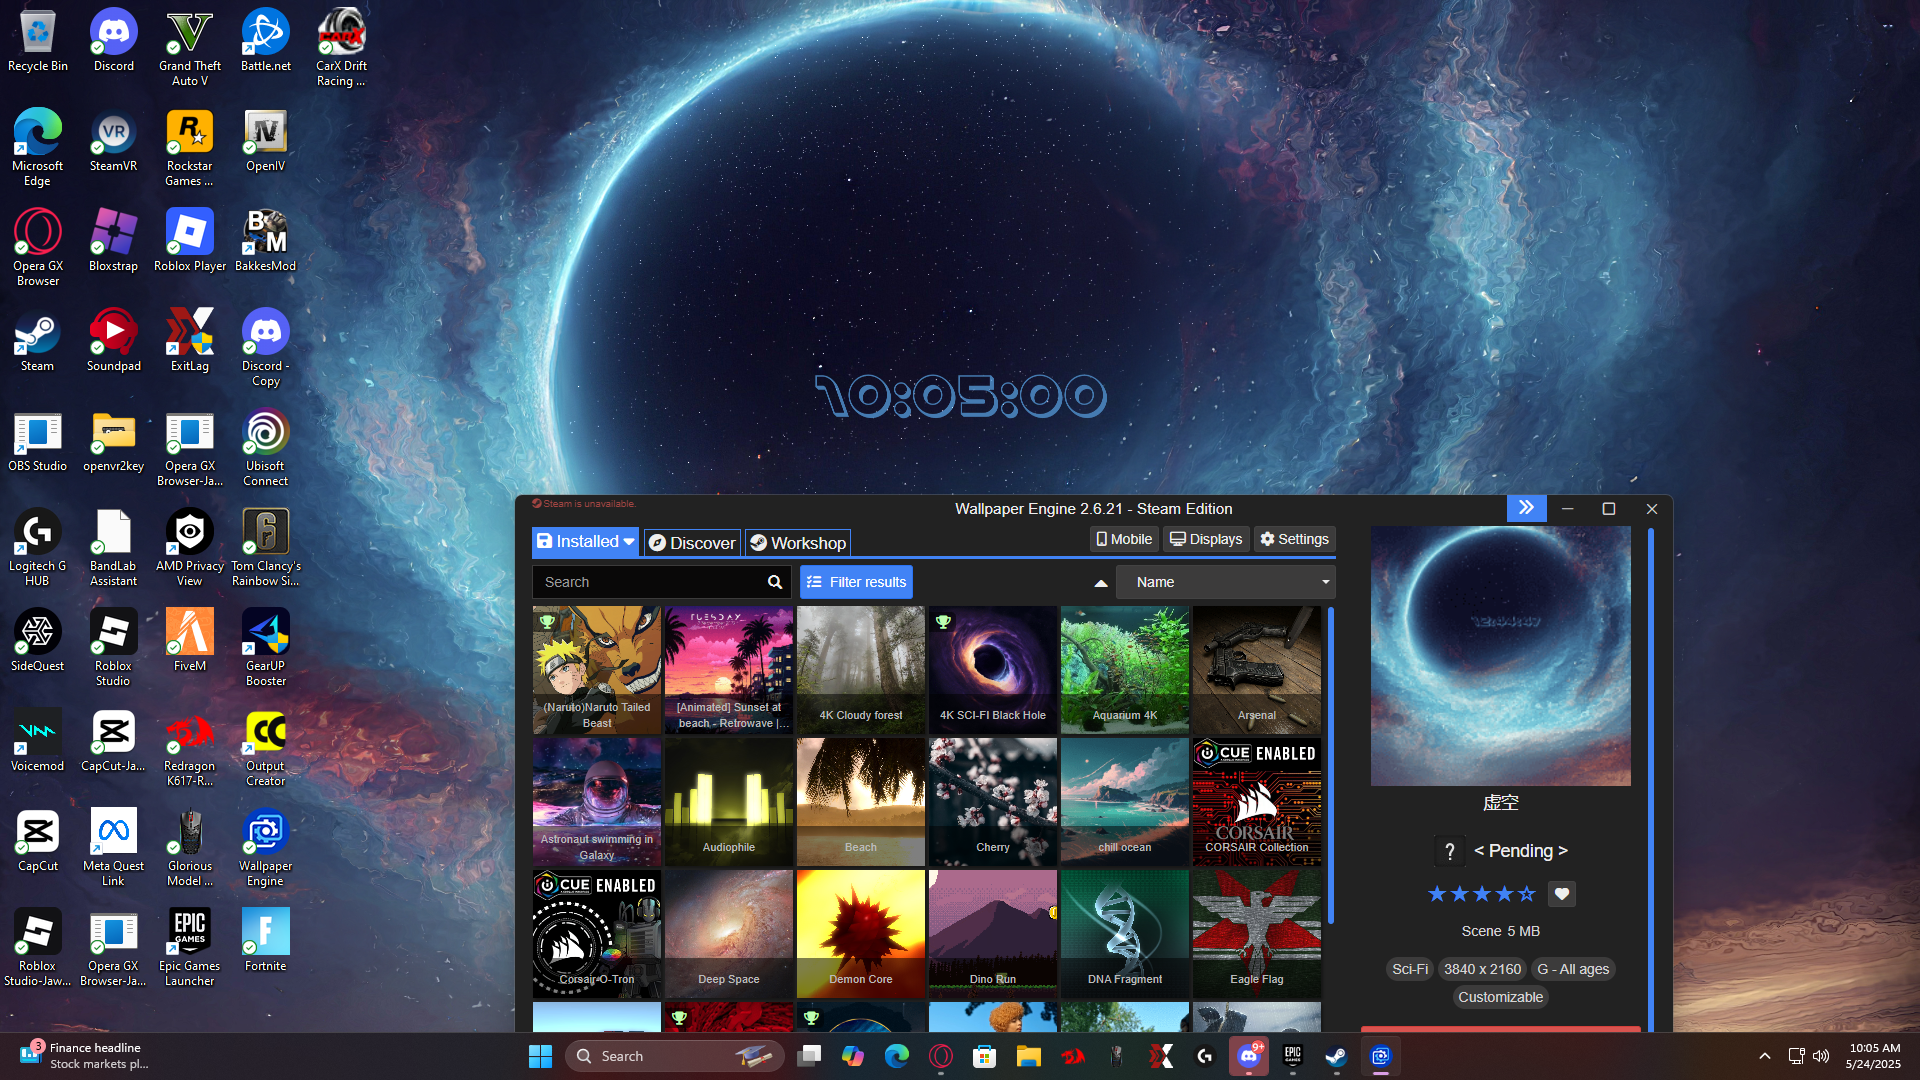1920x1080 pixels.
Task: Click the heart favorite icon
Action: 1561,894
